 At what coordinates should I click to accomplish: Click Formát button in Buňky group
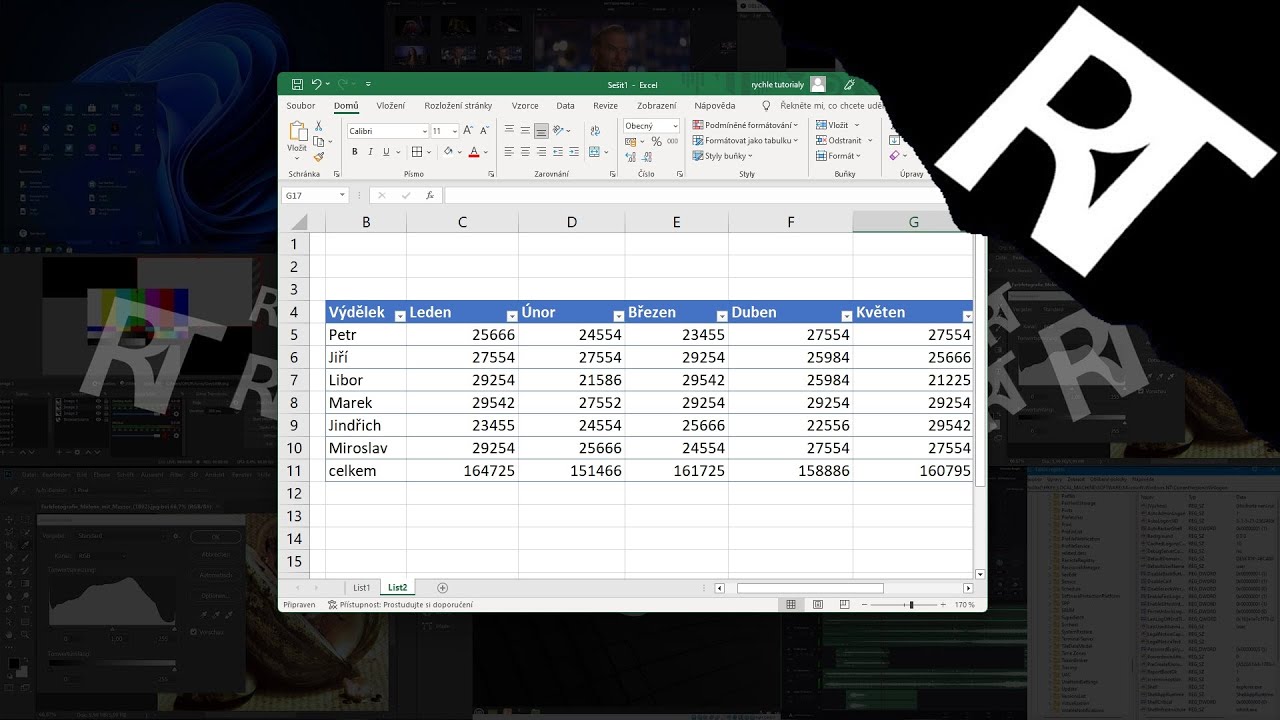pos(838,156)
